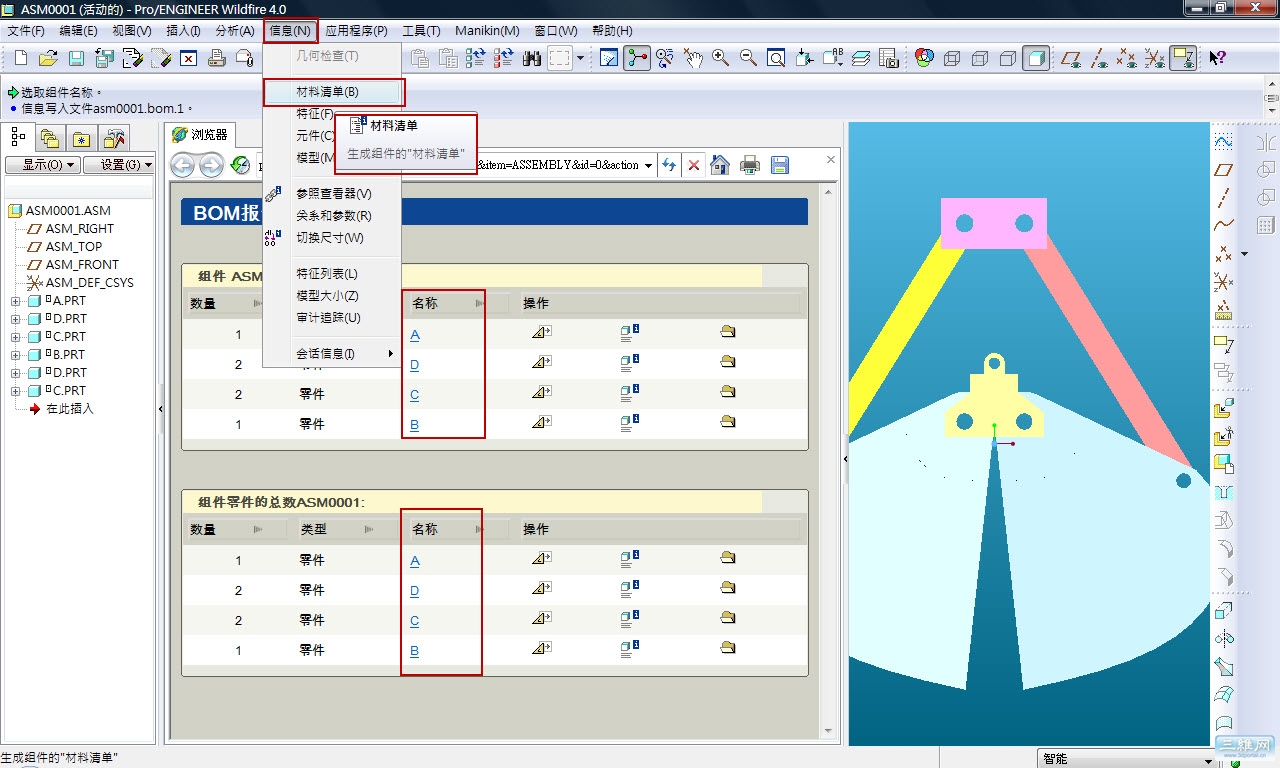Click the context help arrow-question icon
1280x768 pixels.
coord(1217,58)
